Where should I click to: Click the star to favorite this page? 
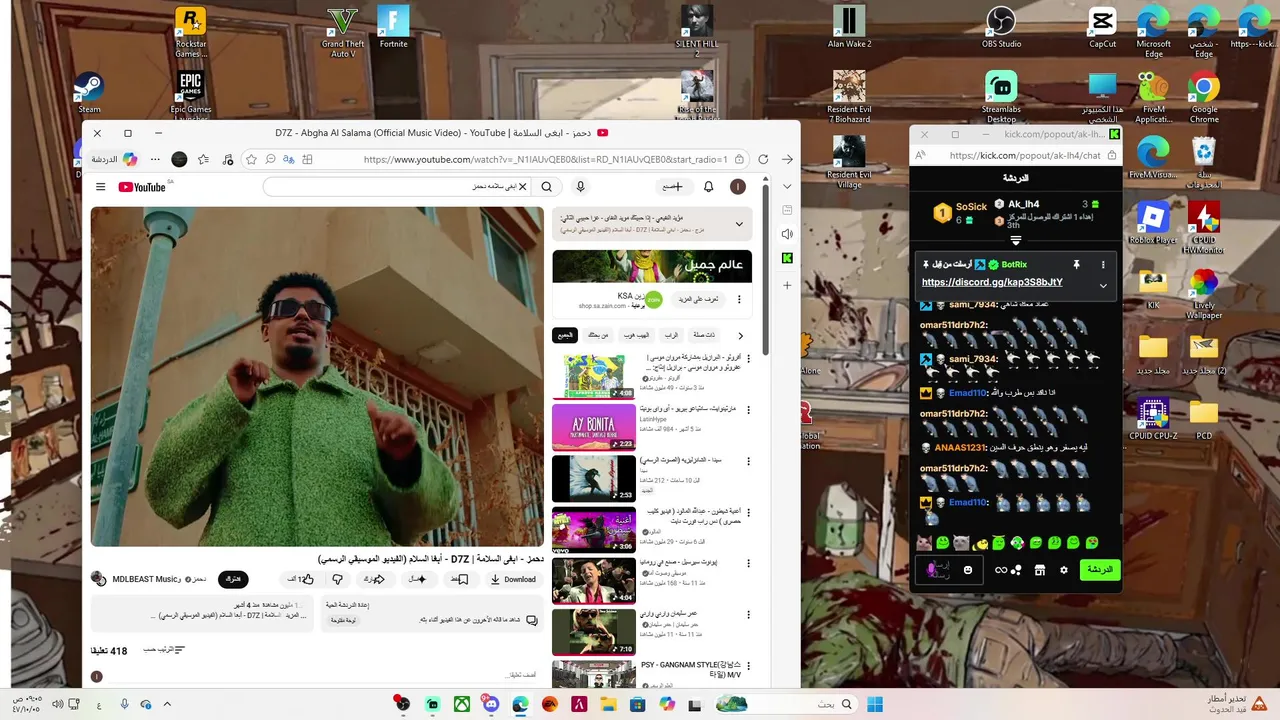coord(251,159)
